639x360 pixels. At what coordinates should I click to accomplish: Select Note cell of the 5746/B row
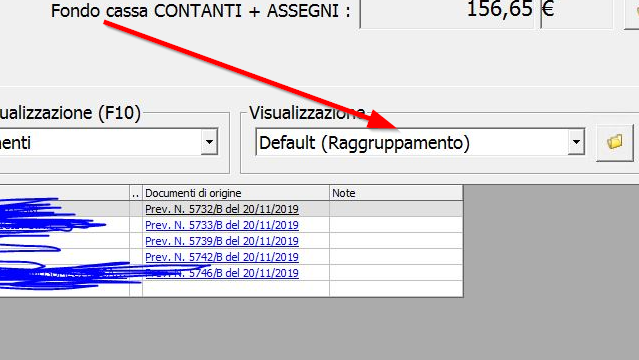pos(396,273)
